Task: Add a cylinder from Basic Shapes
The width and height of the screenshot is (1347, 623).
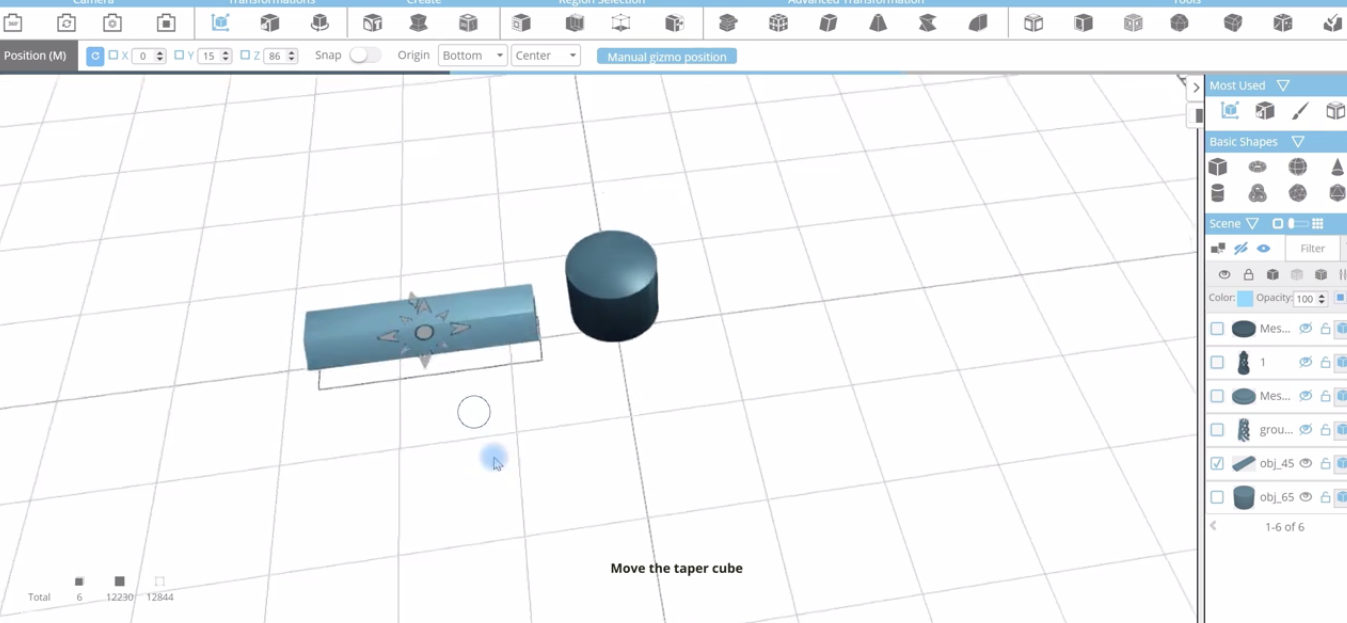Action: (x=1217, y=193)
